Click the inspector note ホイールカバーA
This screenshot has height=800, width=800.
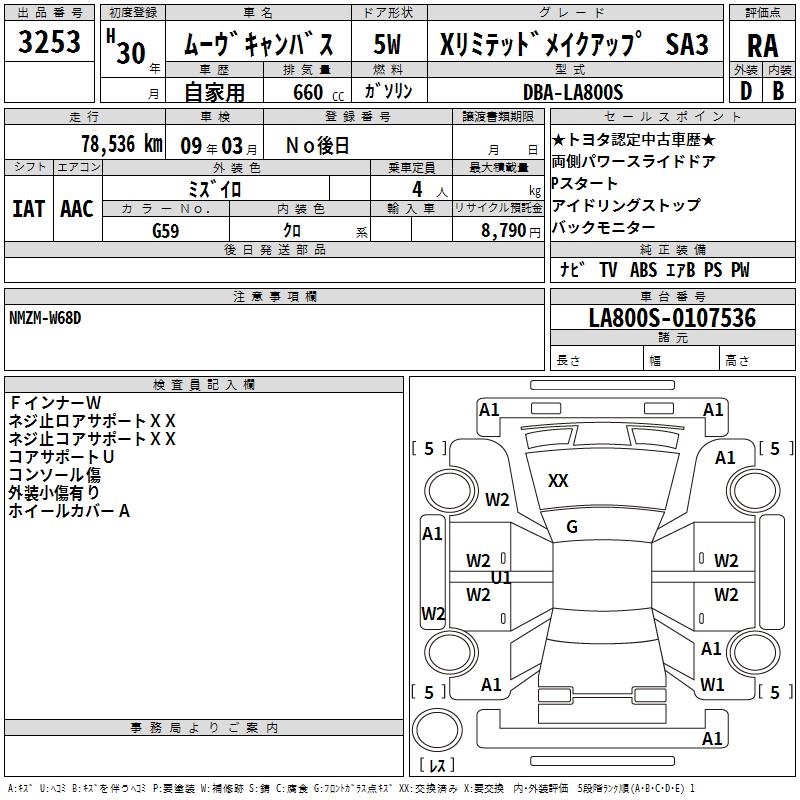point(69,511)
